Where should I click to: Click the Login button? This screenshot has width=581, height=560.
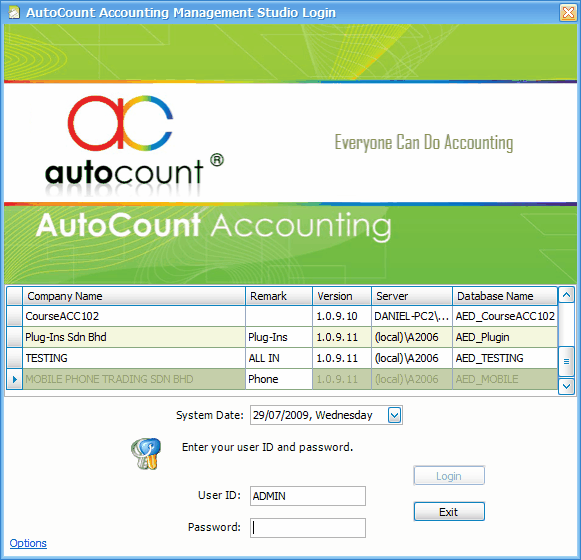click(x=449, y=475)
